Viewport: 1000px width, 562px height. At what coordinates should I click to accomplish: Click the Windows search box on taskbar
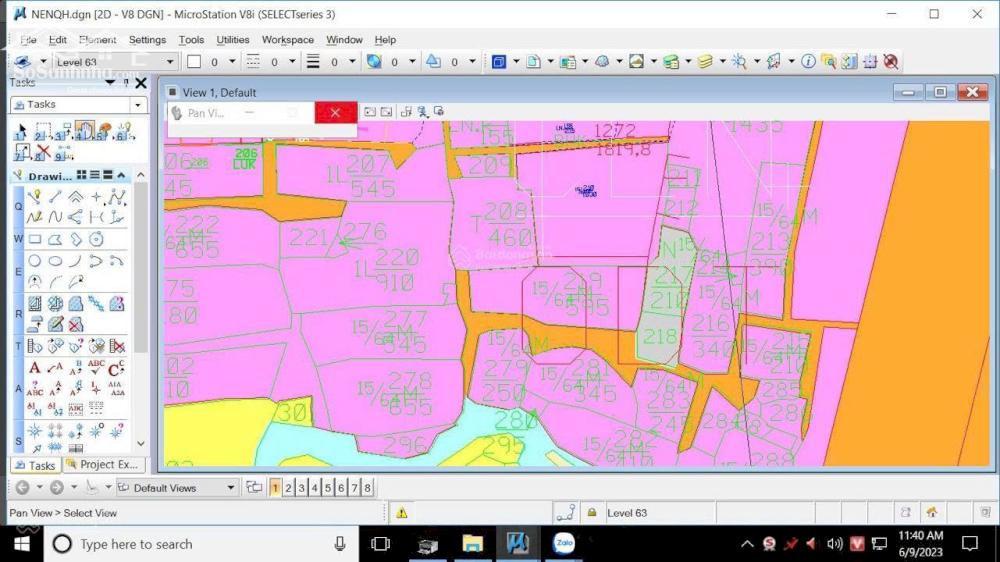point(135,544)
